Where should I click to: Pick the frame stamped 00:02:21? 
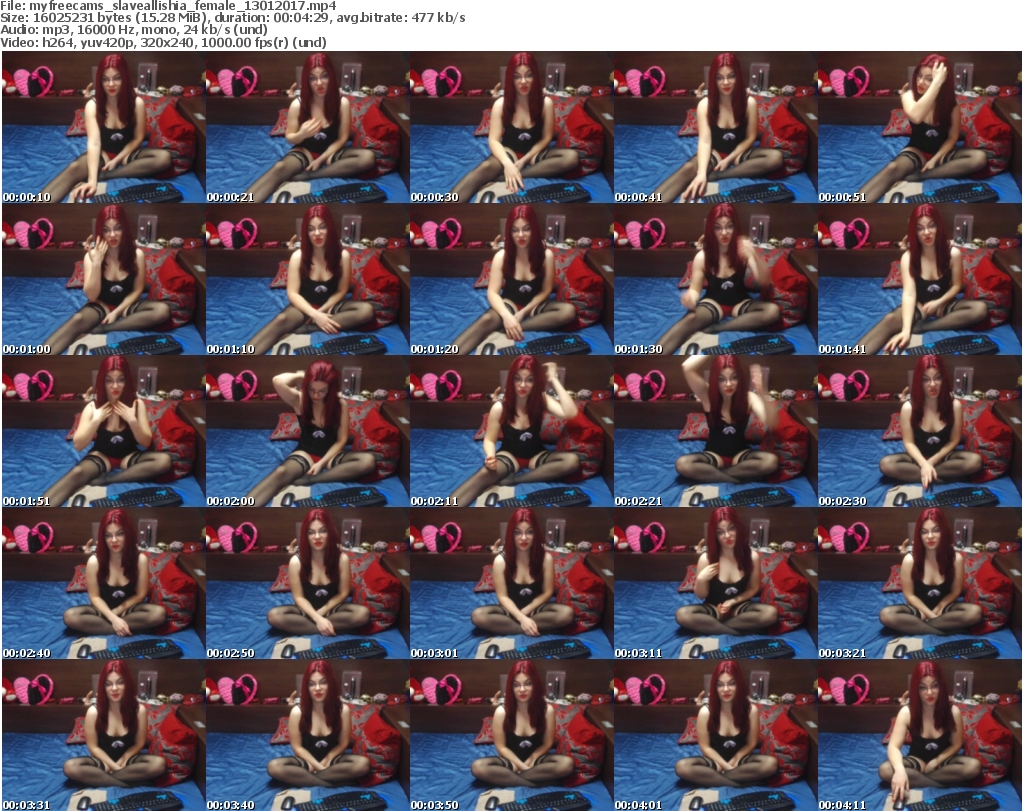tap(715, 431)
